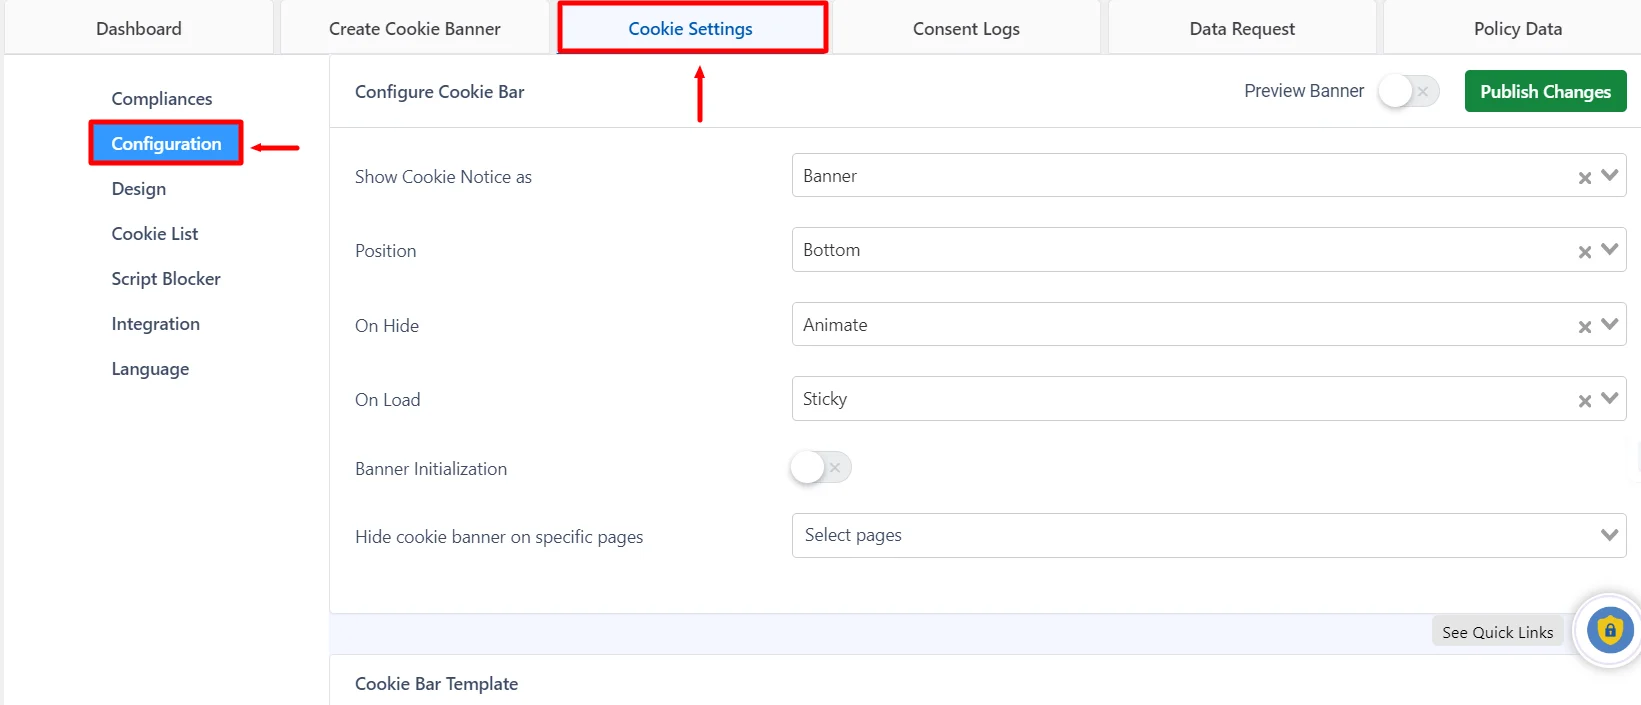
Task: Go to Script Blocker in the sidebar
Action: (166, 279)
